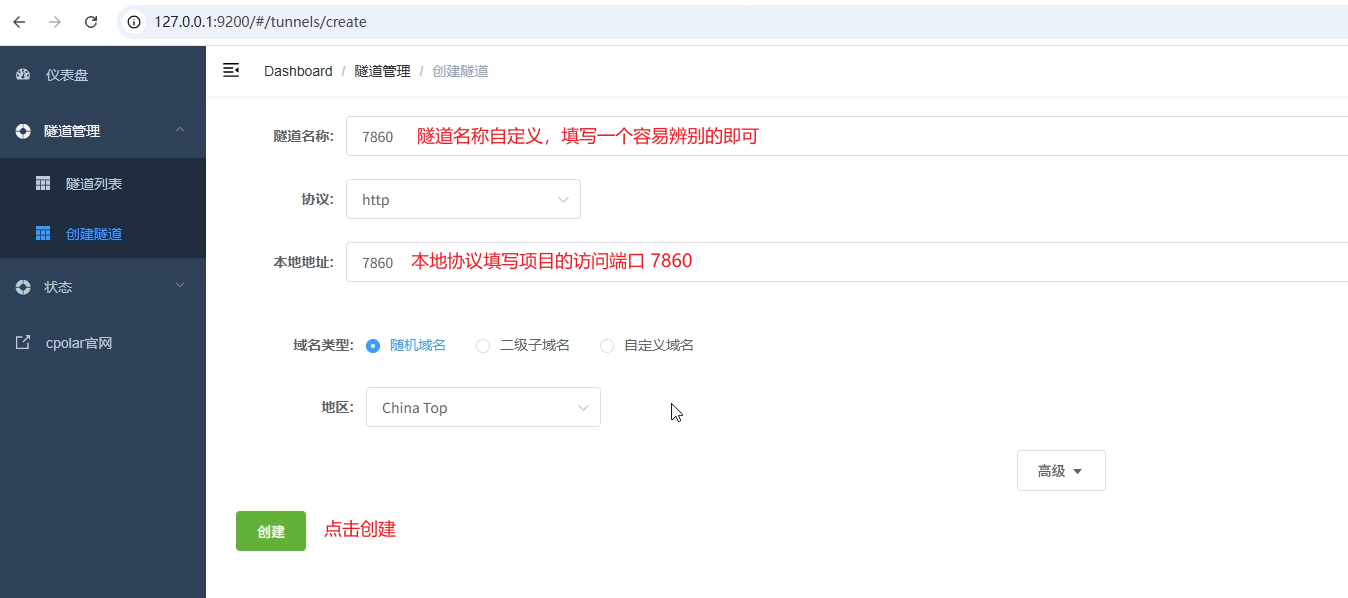Click the cpolar官网 external link icon

(x=24, y=343)
